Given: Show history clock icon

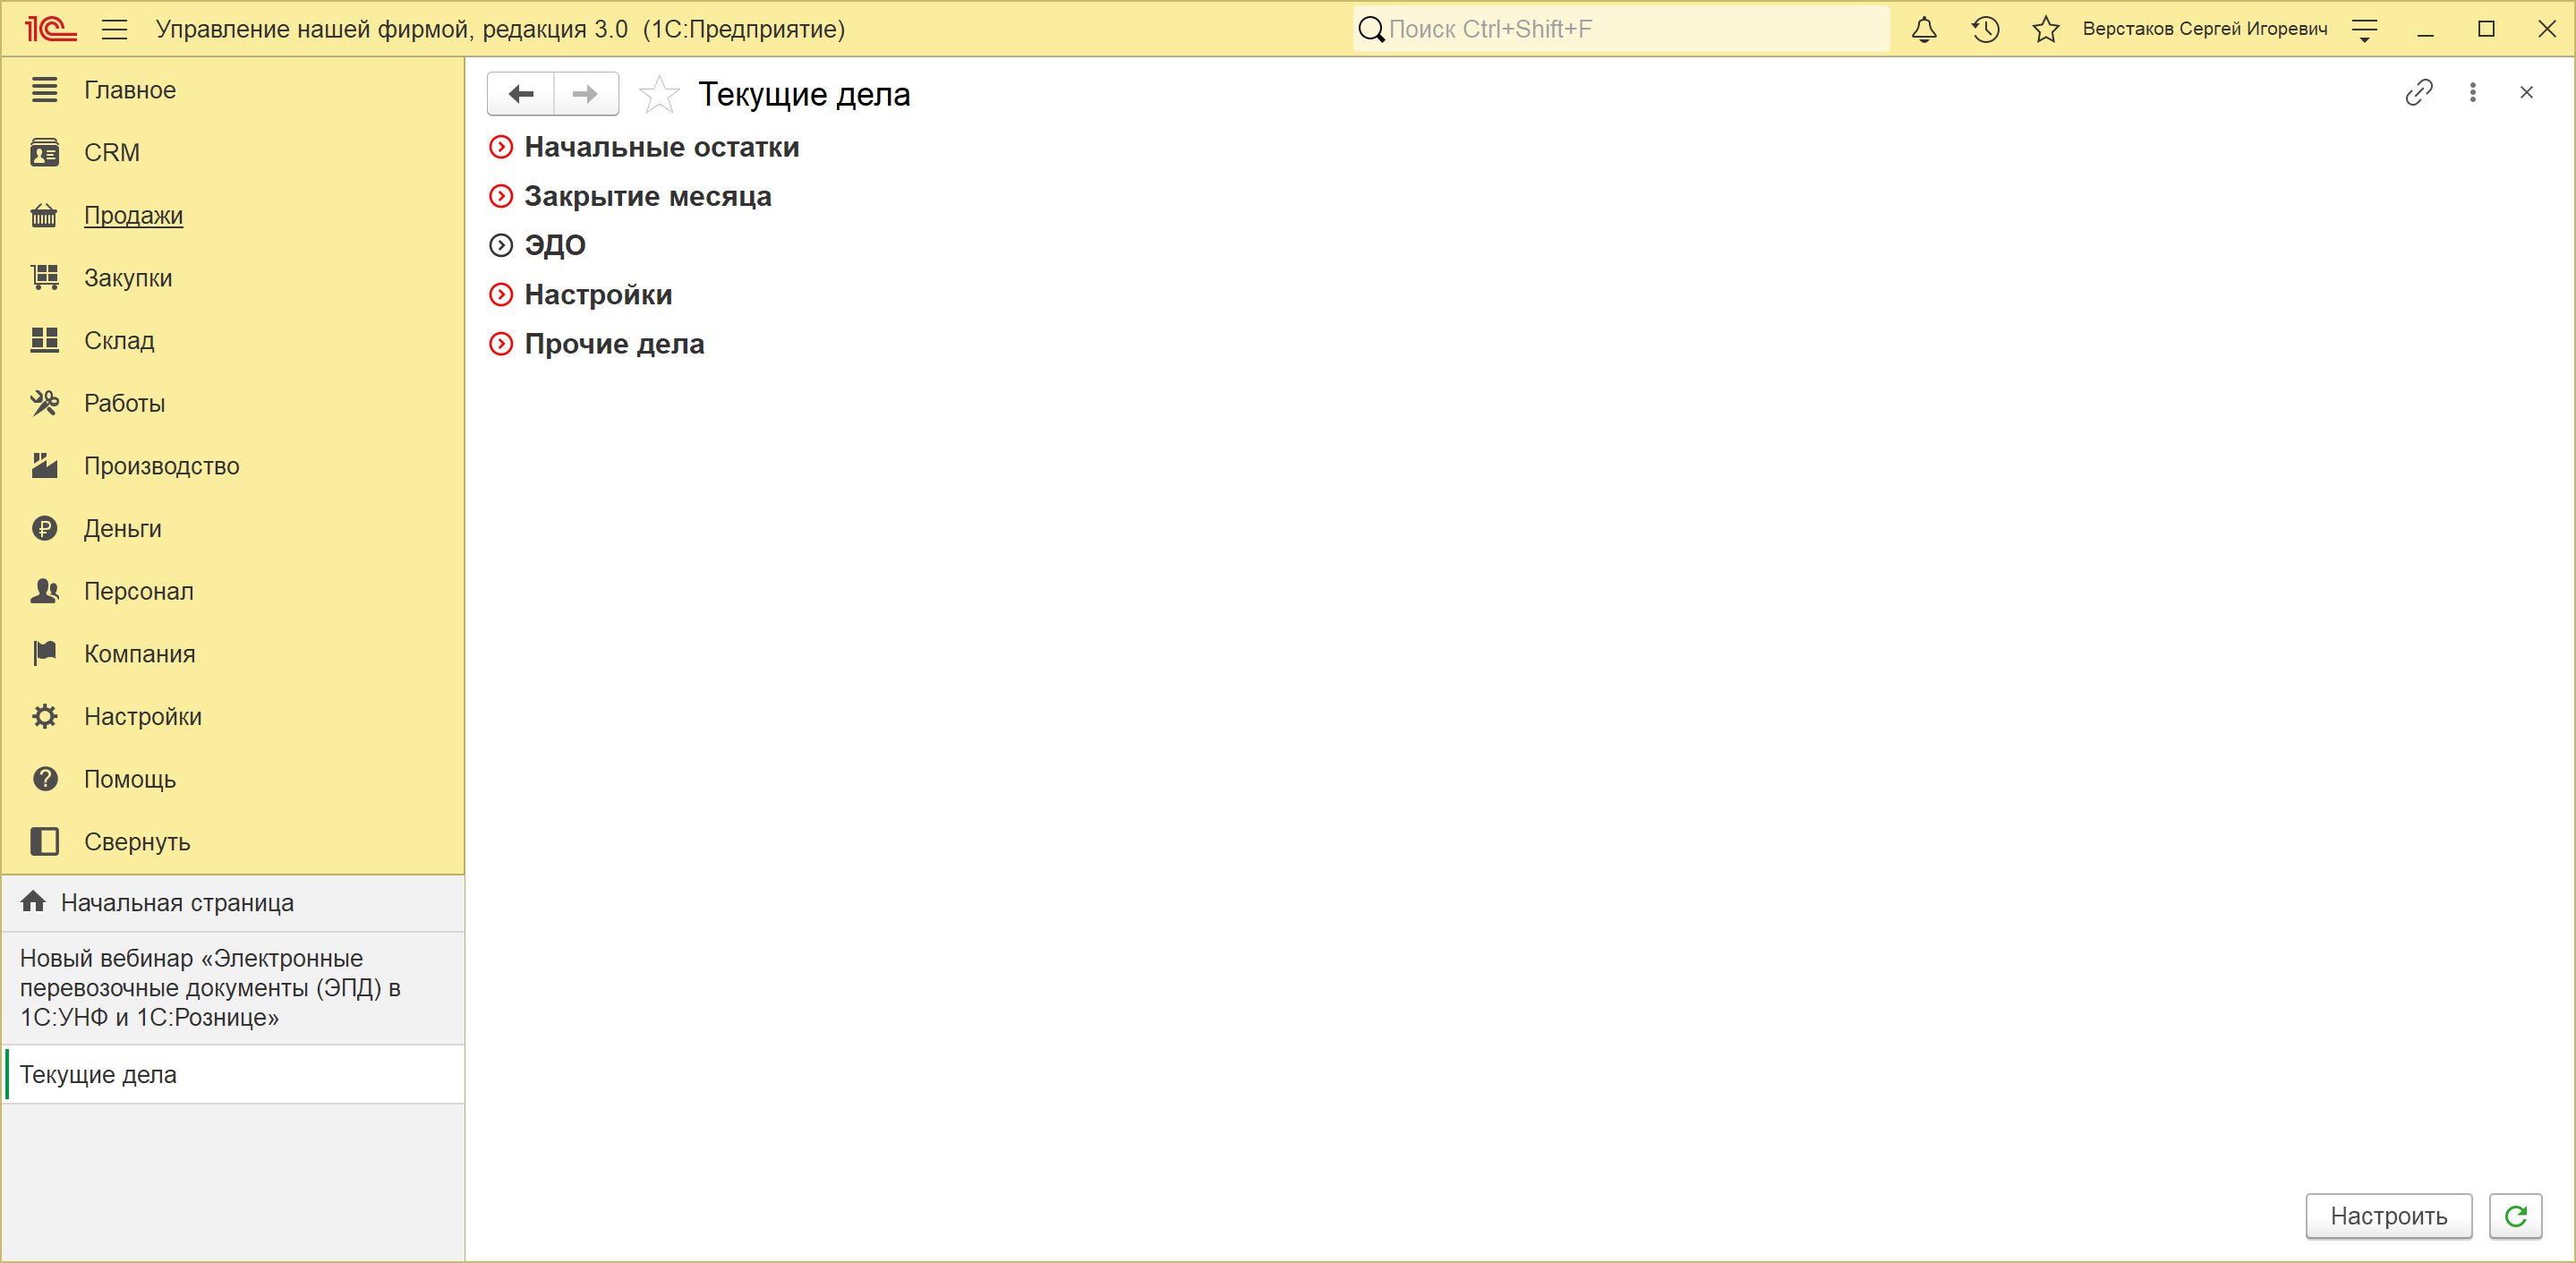Looking at the screenshot, I should coord(1985,29).
